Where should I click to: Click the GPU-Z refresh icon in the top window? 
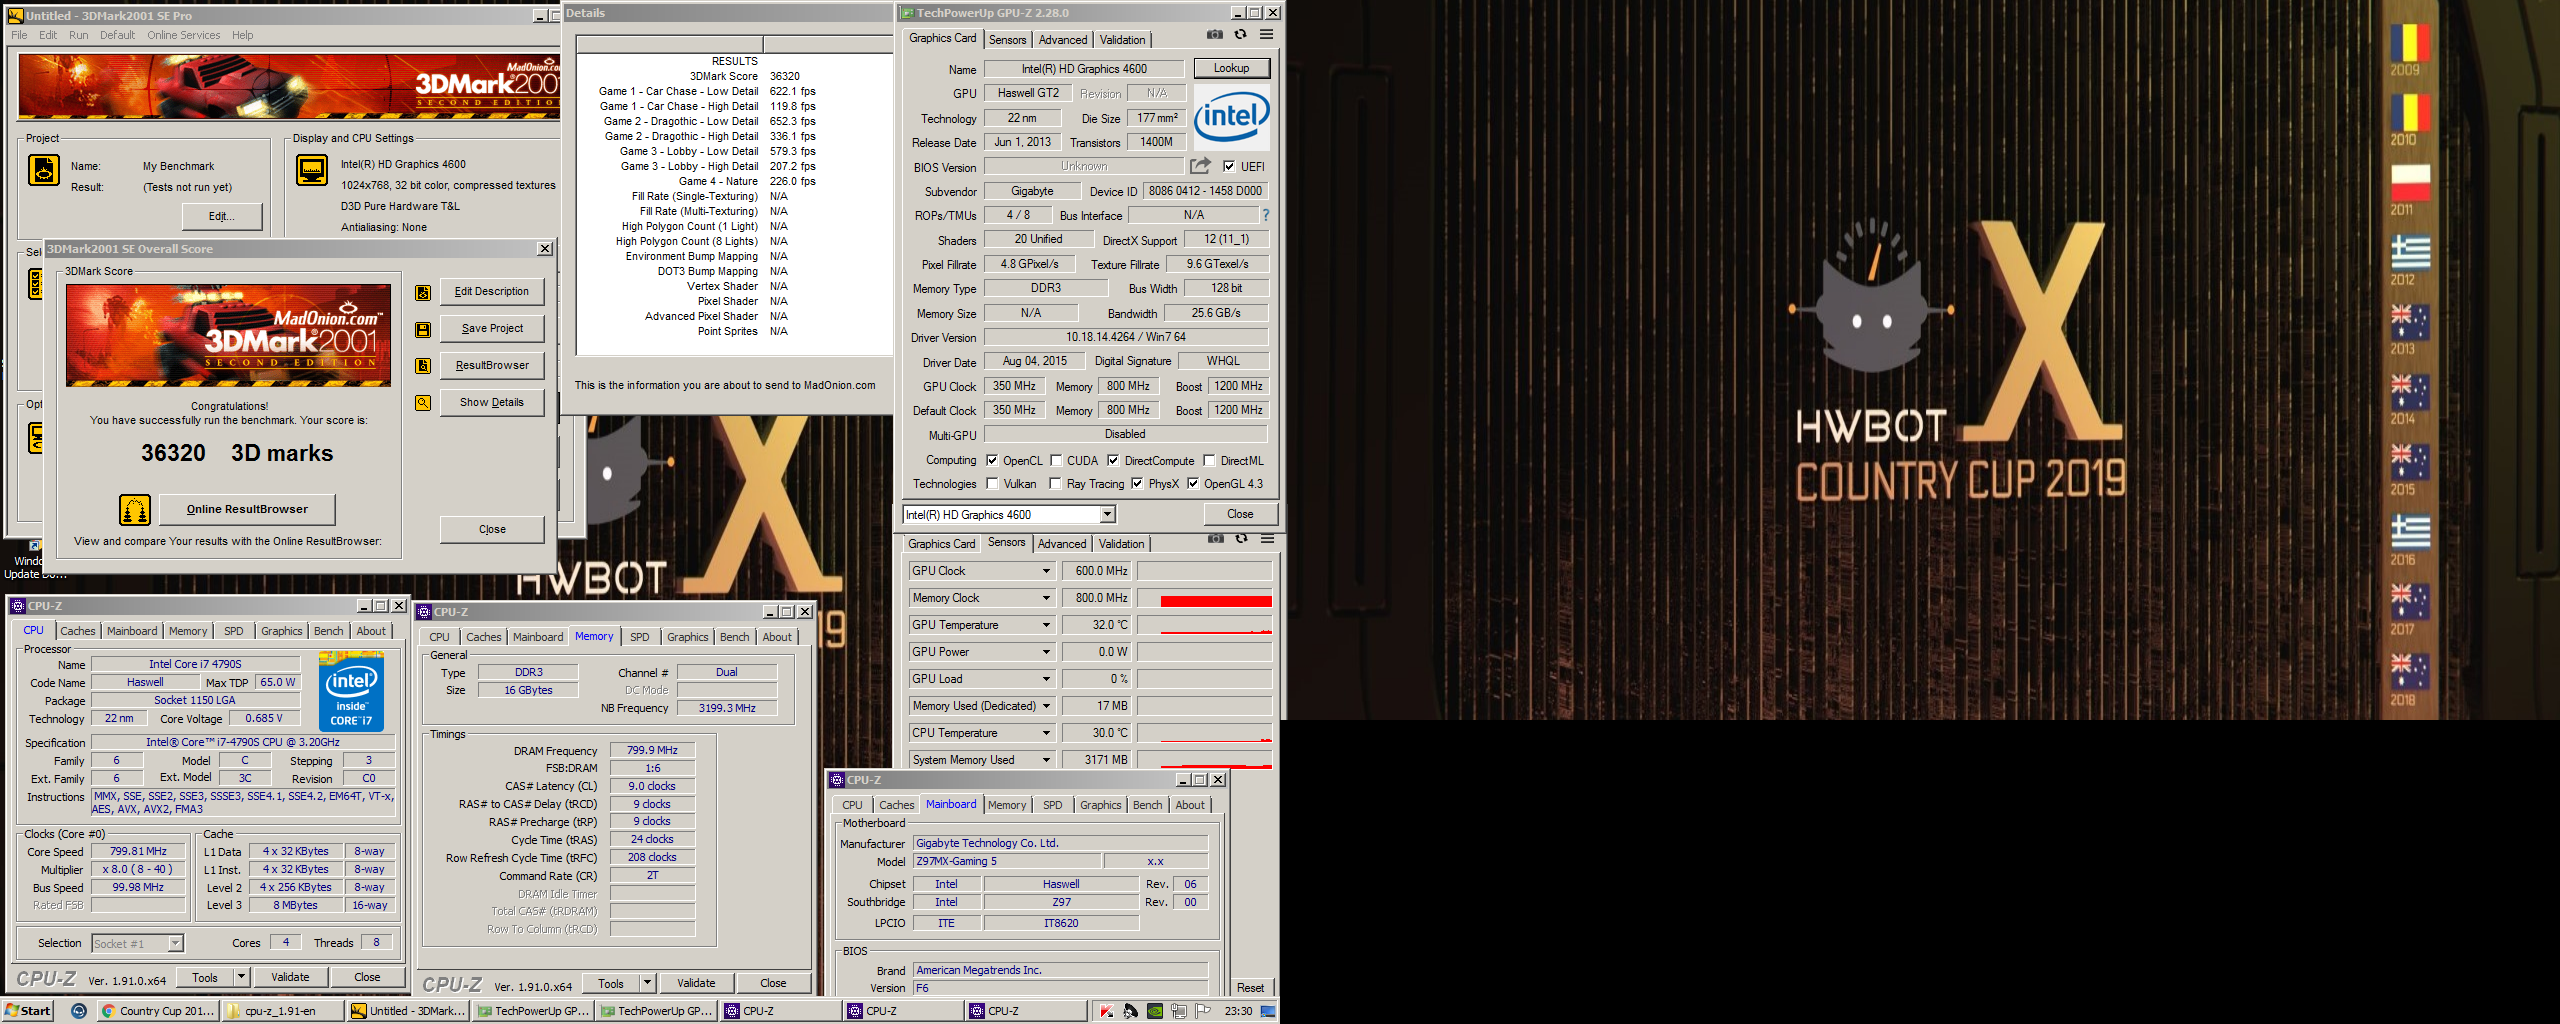point(1240,34)
